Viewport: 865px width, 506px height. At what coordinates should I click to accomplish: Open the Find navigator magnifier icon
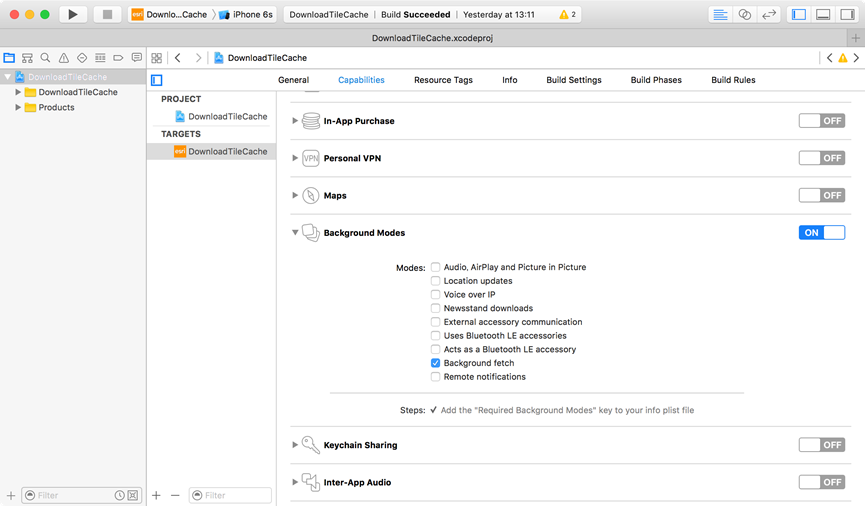[45, 58]
